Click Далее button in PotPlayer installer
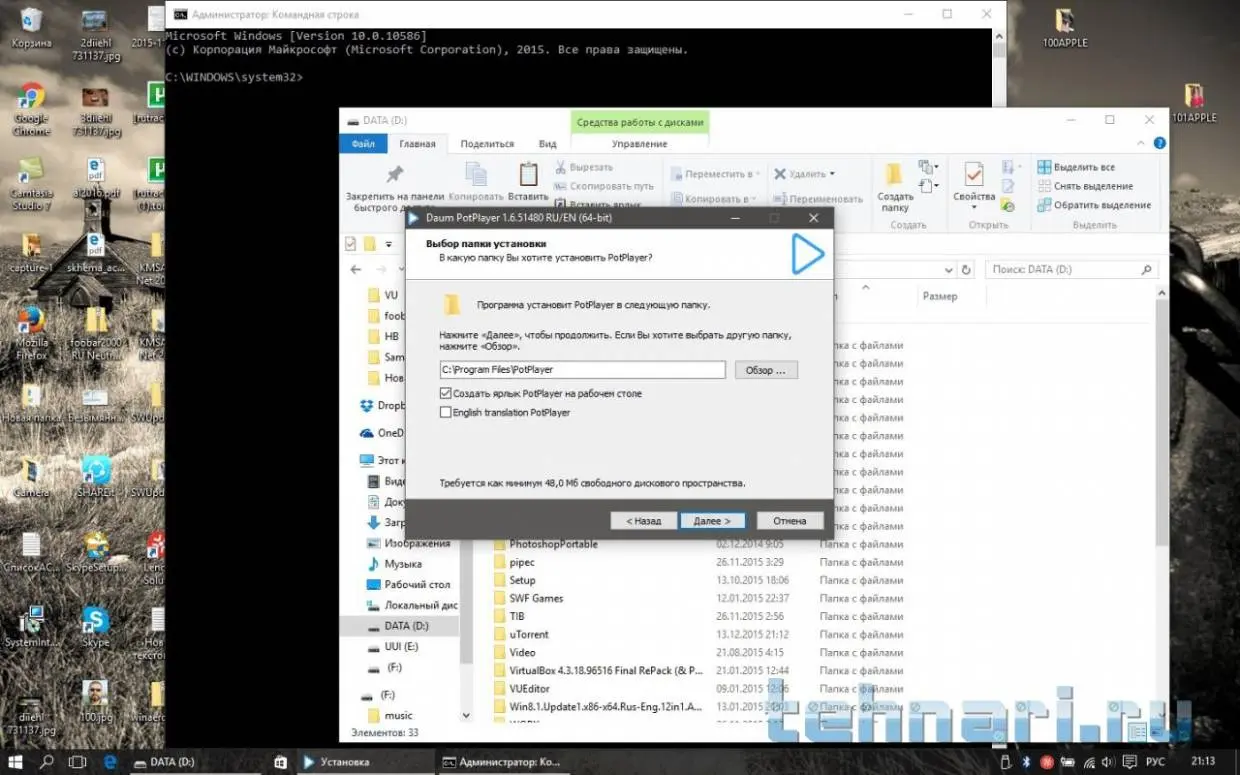 [712, 521]
